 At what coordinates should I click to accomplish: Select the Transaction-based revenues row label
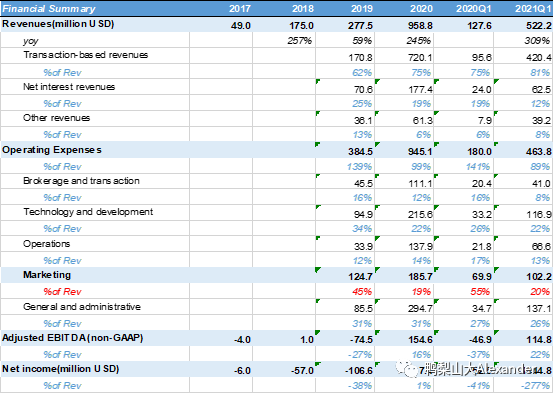tap(86, 55)
